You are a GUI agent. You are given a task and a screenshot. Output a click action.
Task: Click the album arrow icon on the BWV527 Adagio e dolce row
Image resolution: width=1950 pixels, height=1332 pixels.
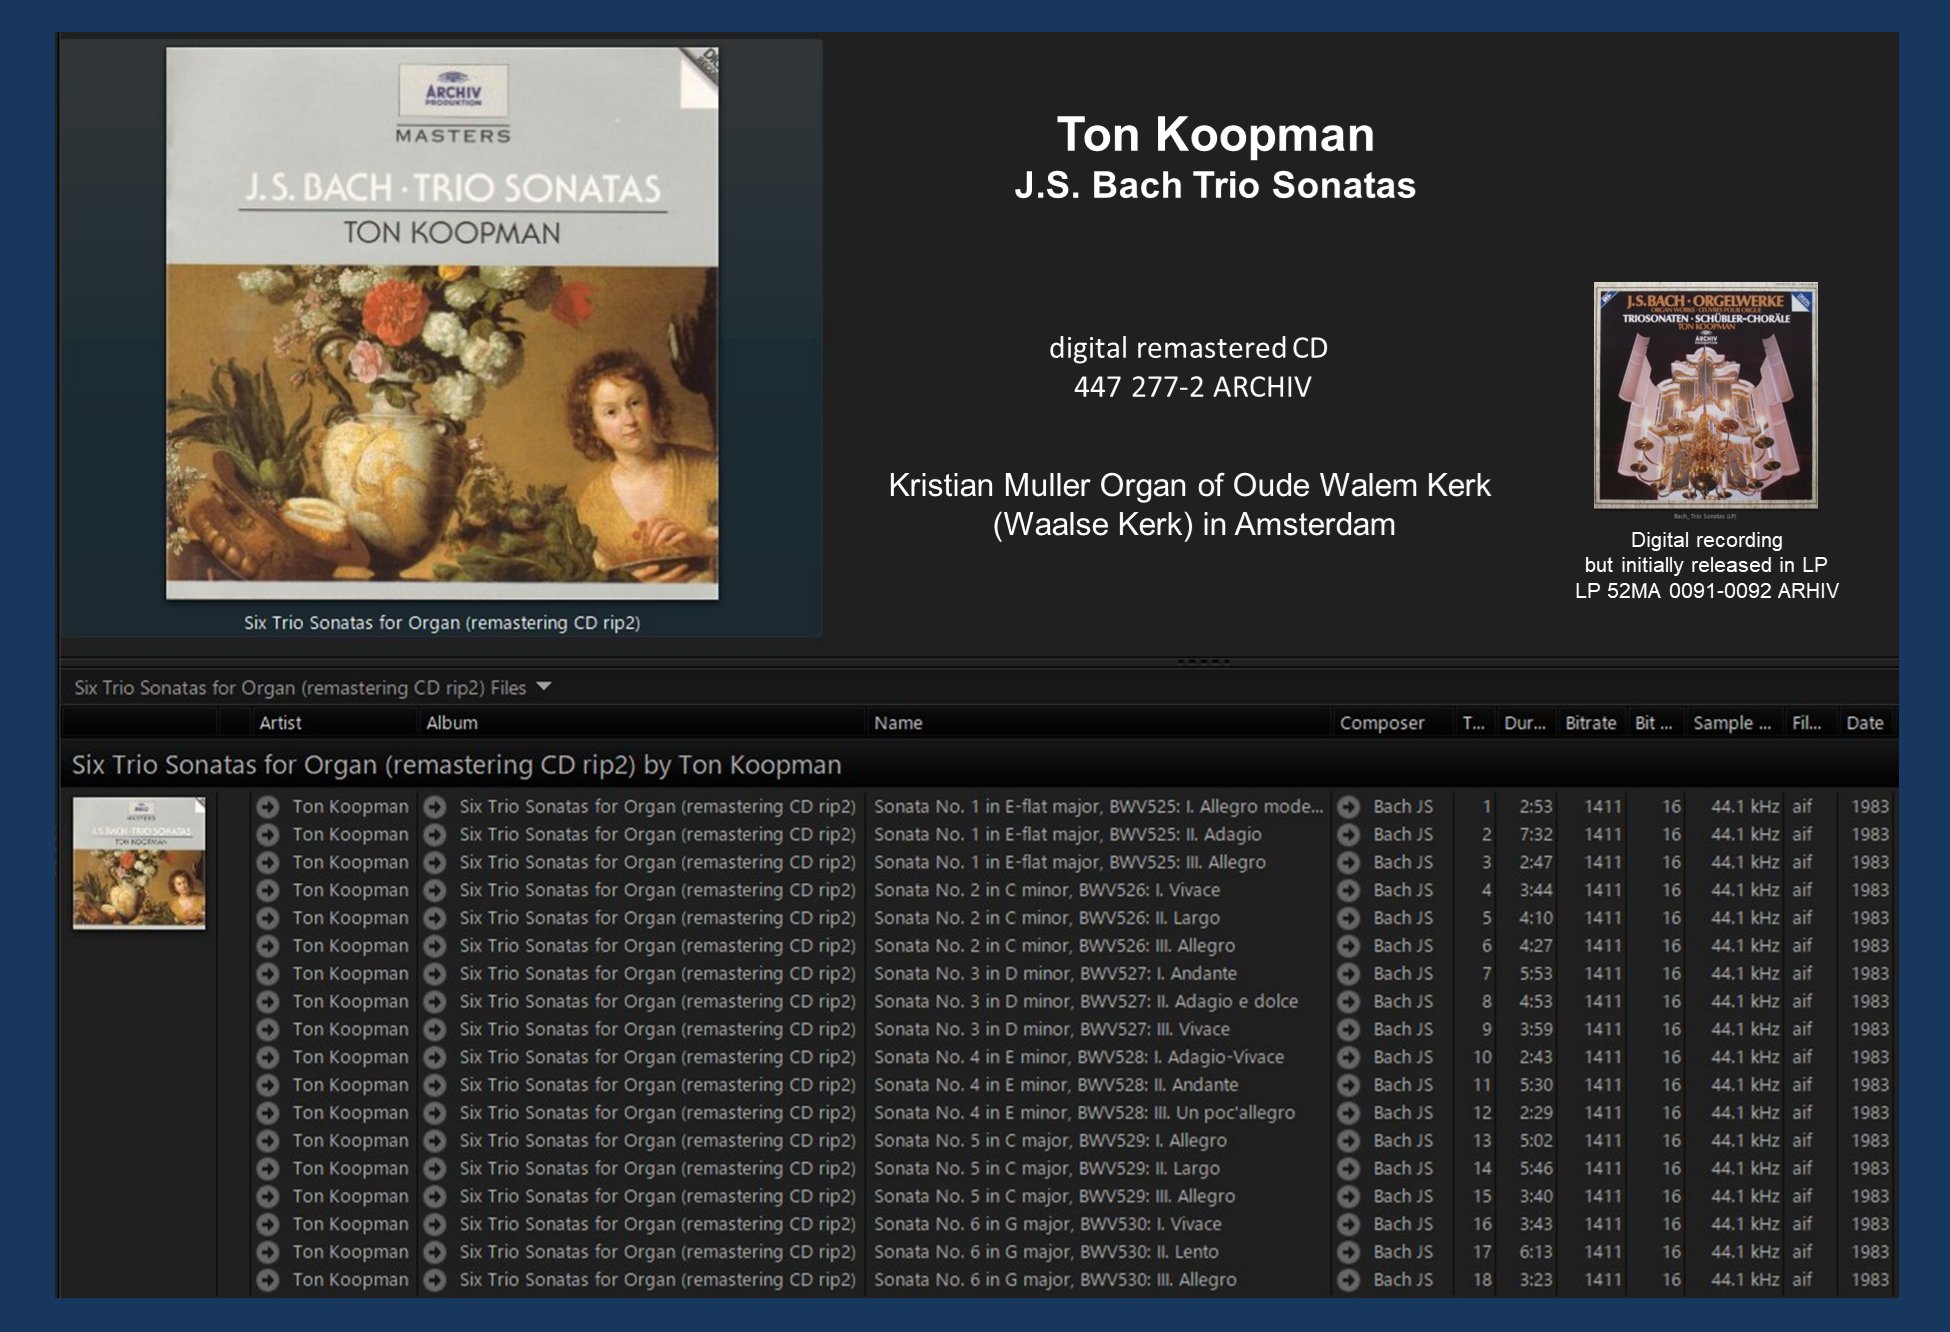click(435, 1002)
